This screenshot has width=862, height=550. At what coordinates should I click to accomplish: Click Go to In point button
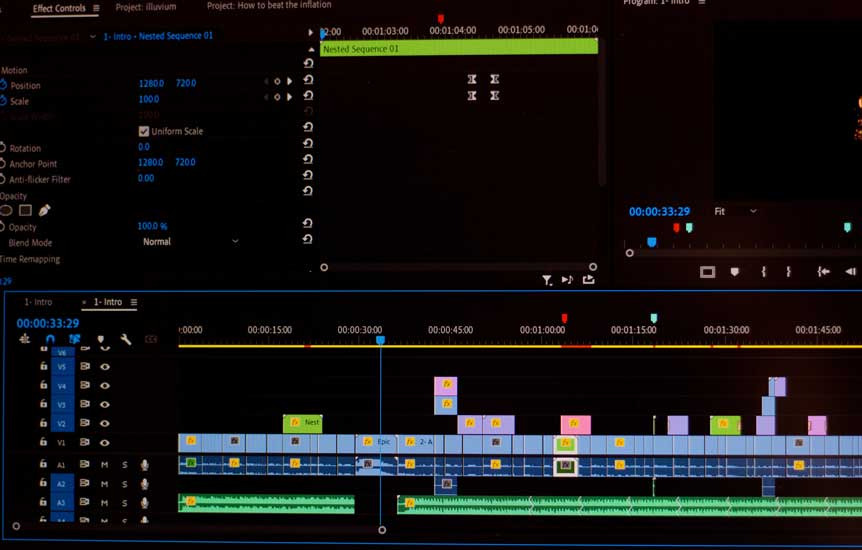[x=823, y=271]
